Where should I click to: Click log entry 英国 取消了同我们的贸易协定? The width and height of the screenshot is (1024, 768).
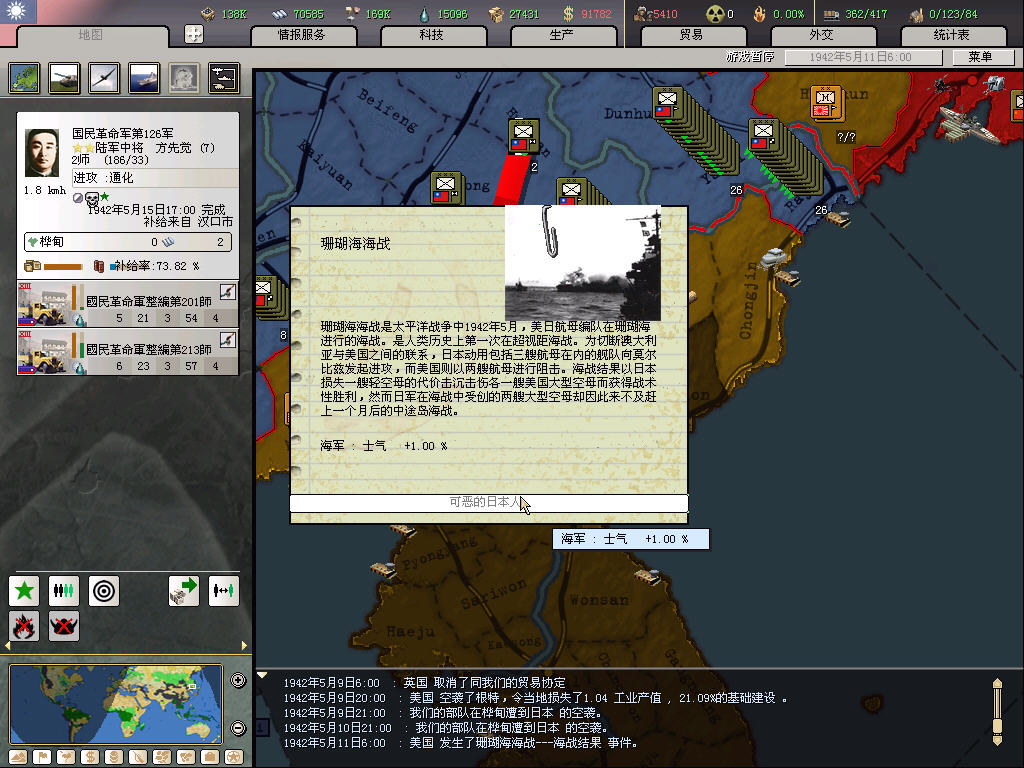tap(424, 683)
